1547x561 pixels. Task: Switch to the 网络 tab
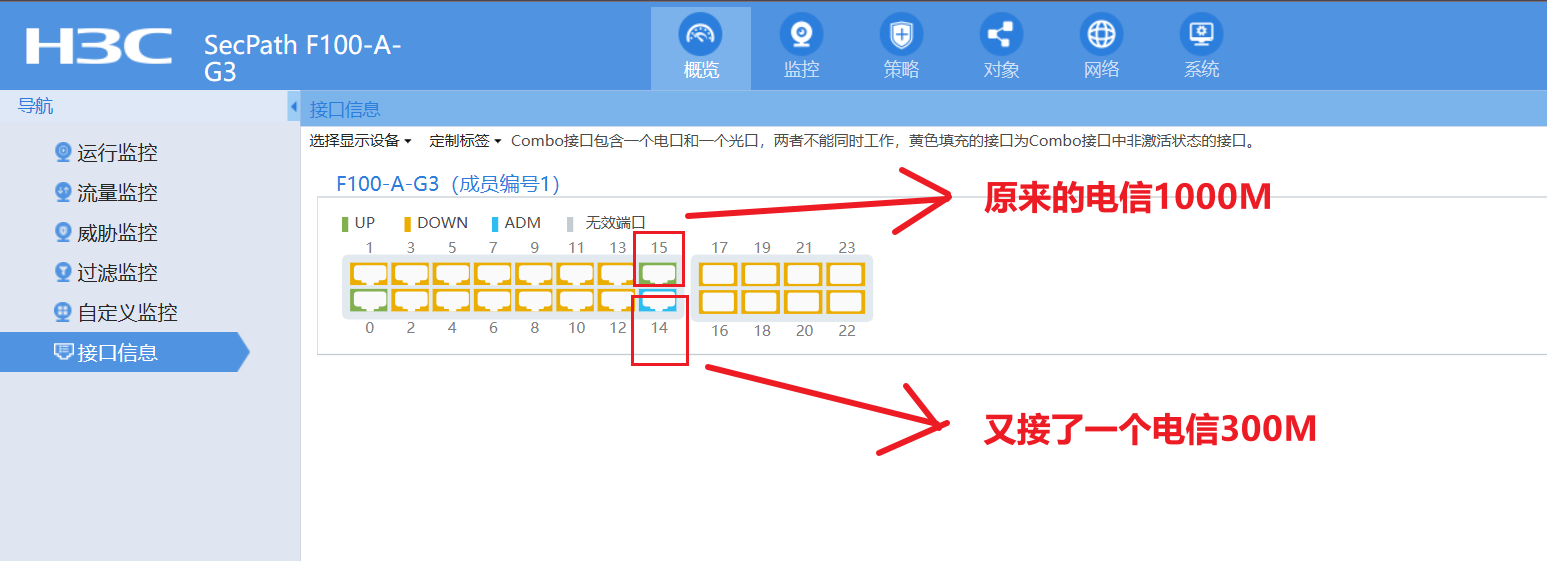click(1101, 47)
